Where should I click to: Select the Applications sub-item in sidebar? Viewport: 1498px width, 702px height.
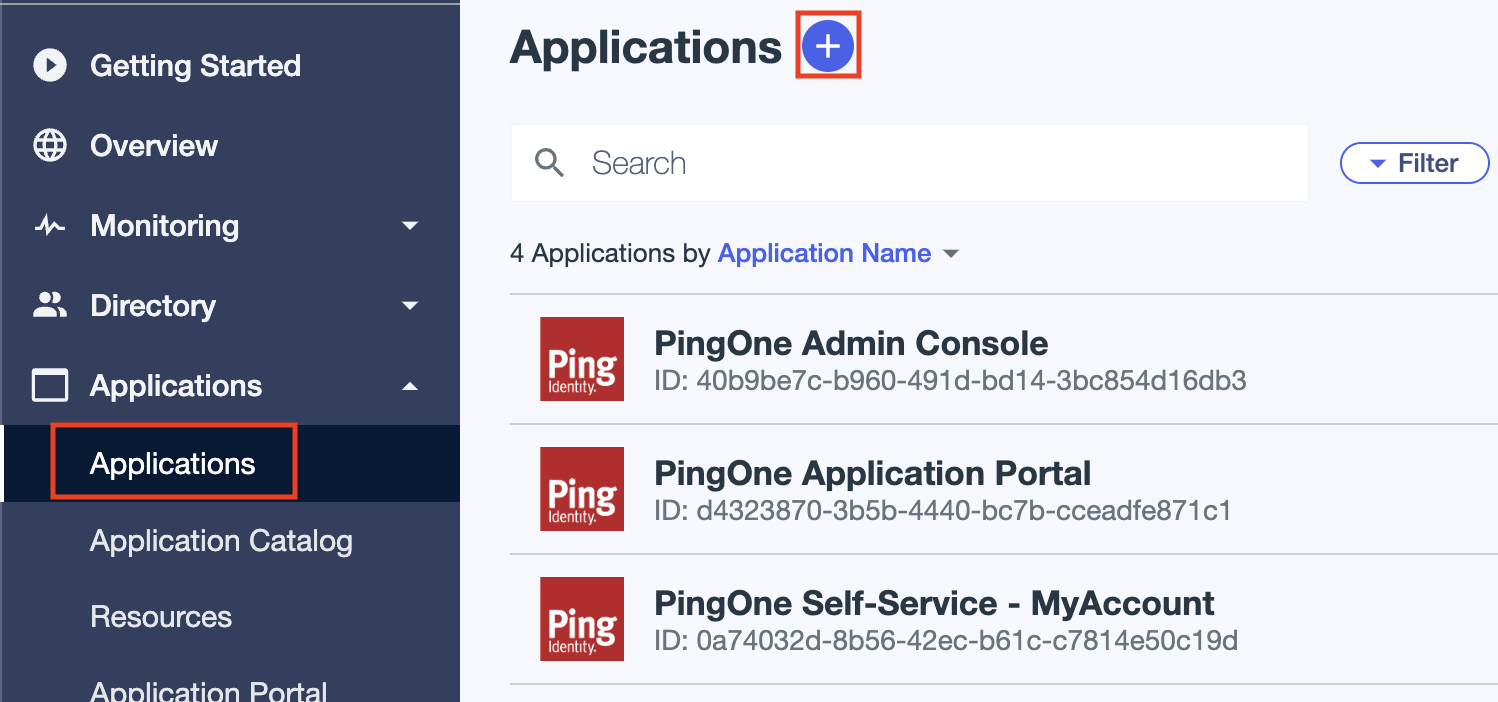point(173,464)
